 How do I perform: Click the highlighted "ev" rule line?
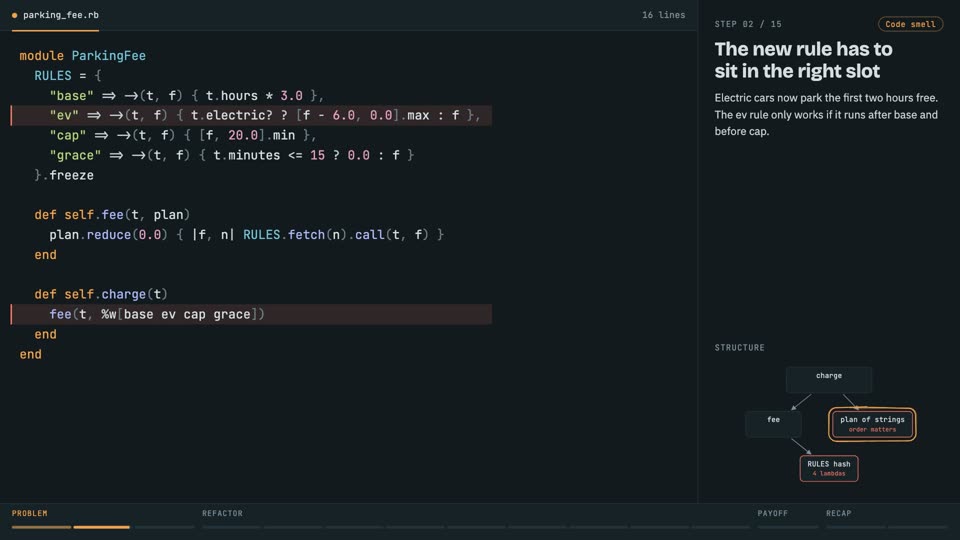[x=251, y=116]
